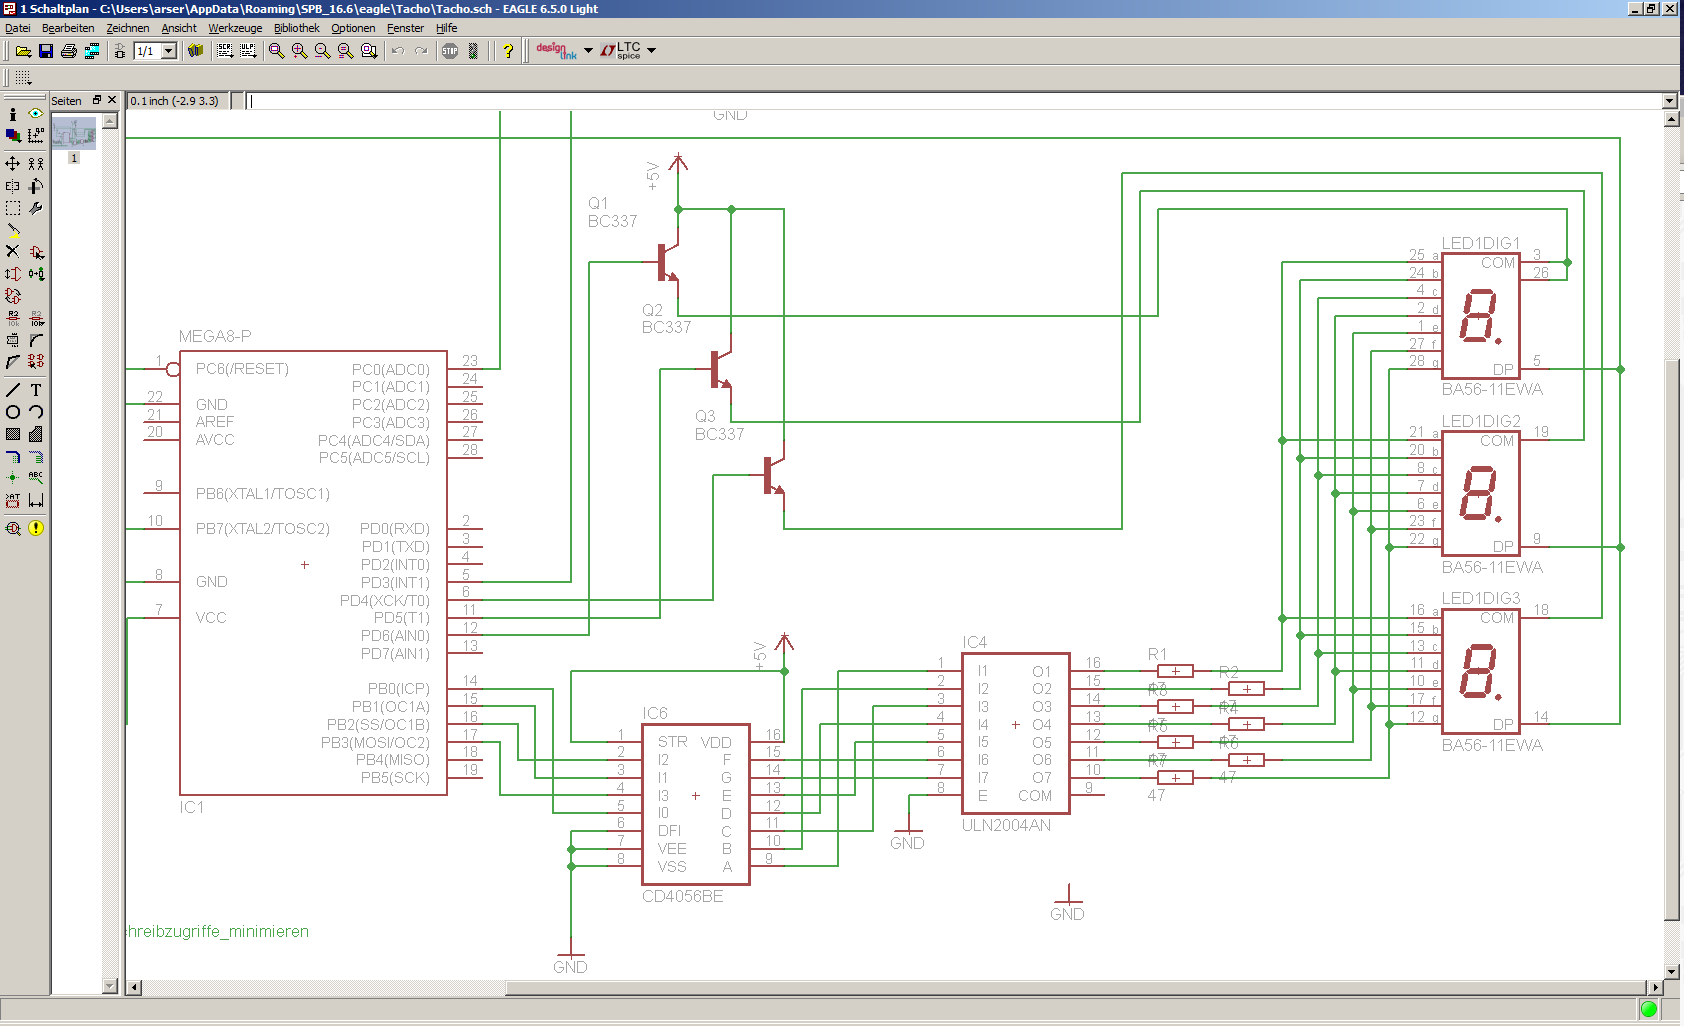This screenshot has width=1684, height=1026.
Task: Click the zoom to fit icon
Action: 277,51
